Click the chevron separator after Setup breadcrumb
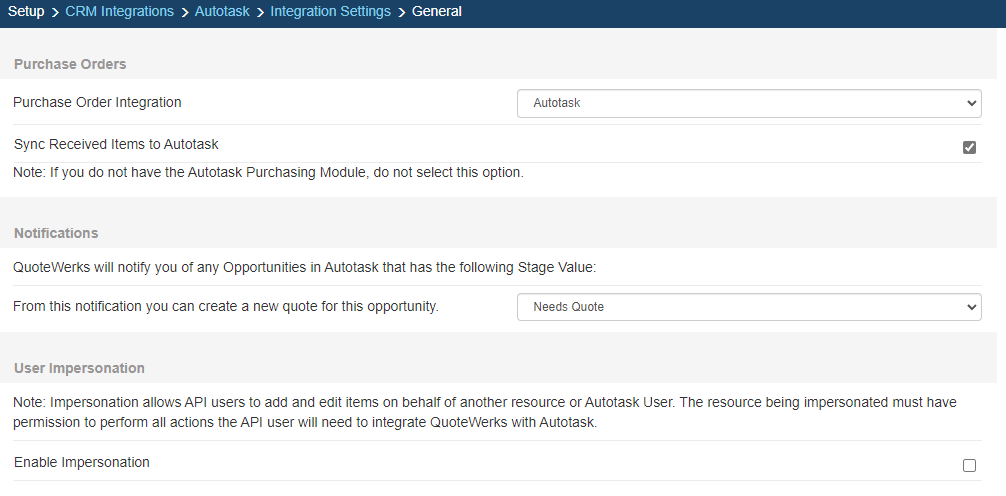 coord(55,12)
